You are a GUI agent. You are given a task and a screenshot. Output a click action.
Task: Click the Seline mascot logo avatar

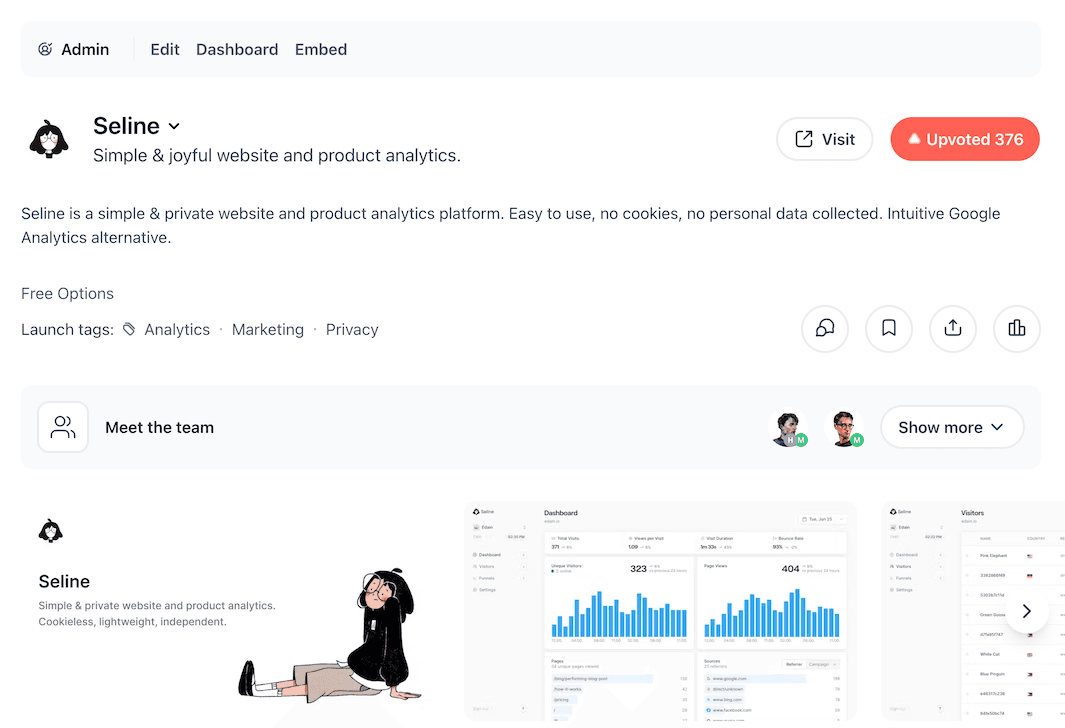(49, 139)
